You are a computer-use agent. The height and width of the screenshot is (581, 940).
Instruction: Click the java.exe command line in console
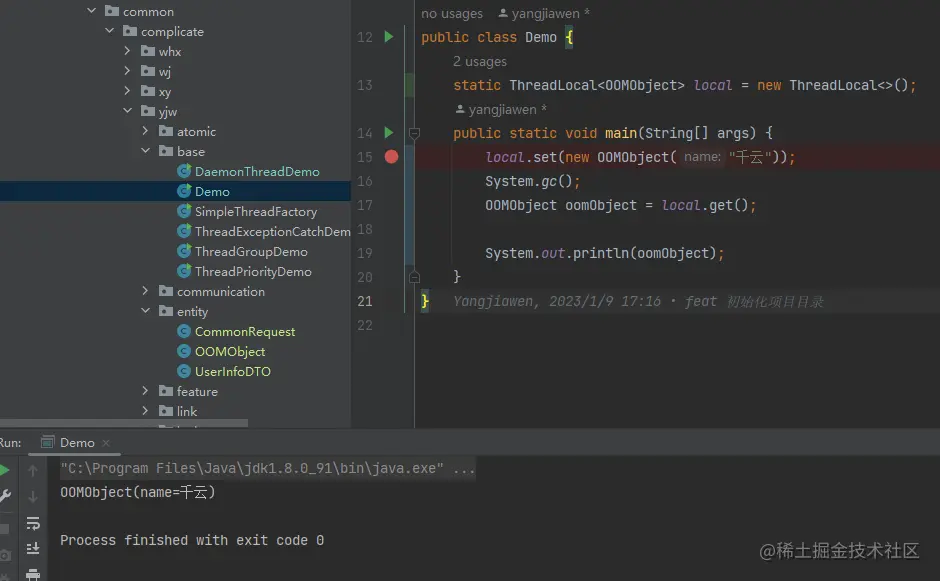pyautogui.click(x=267, y=468)
